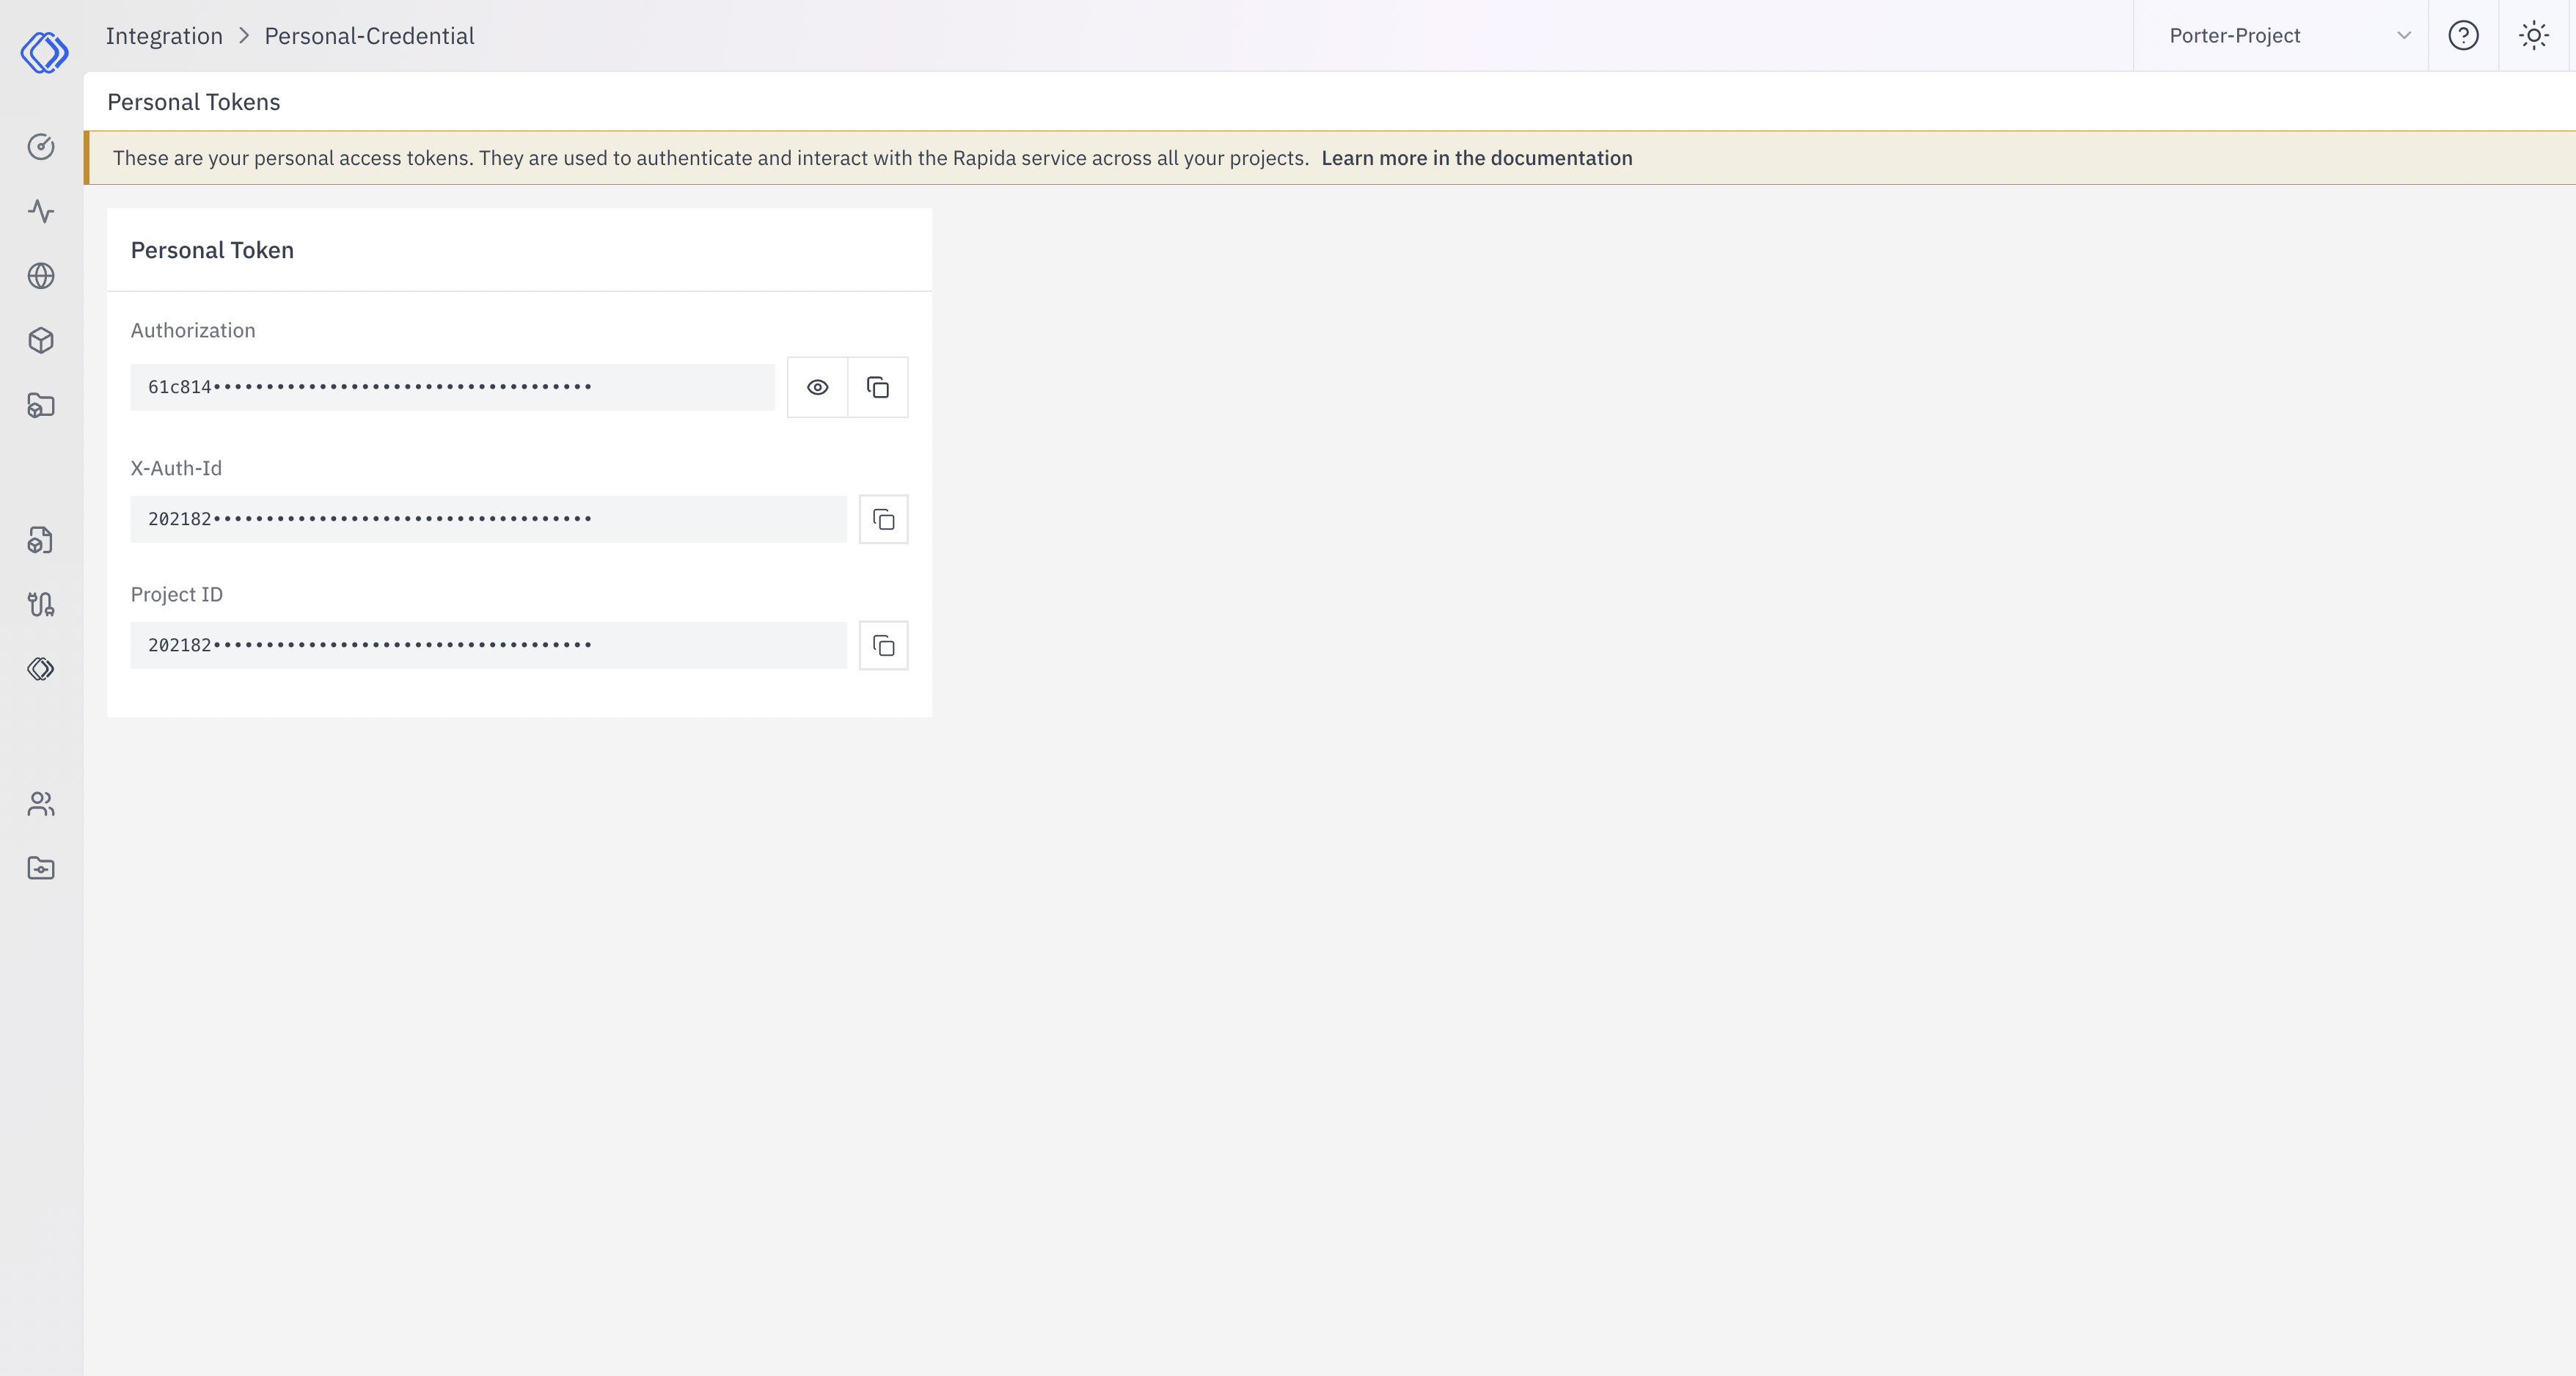Open Learn more in the documentation

point(1477,157)
